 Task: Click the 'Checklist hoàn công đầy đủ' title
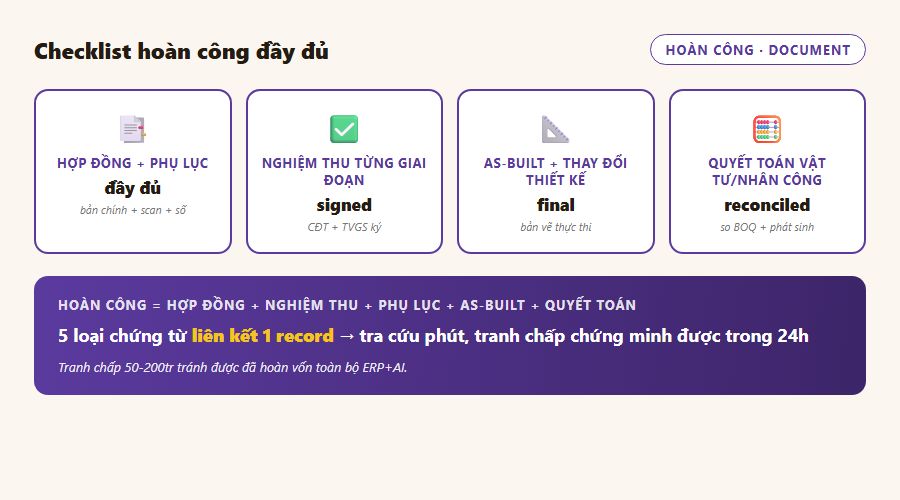[181, 52]
